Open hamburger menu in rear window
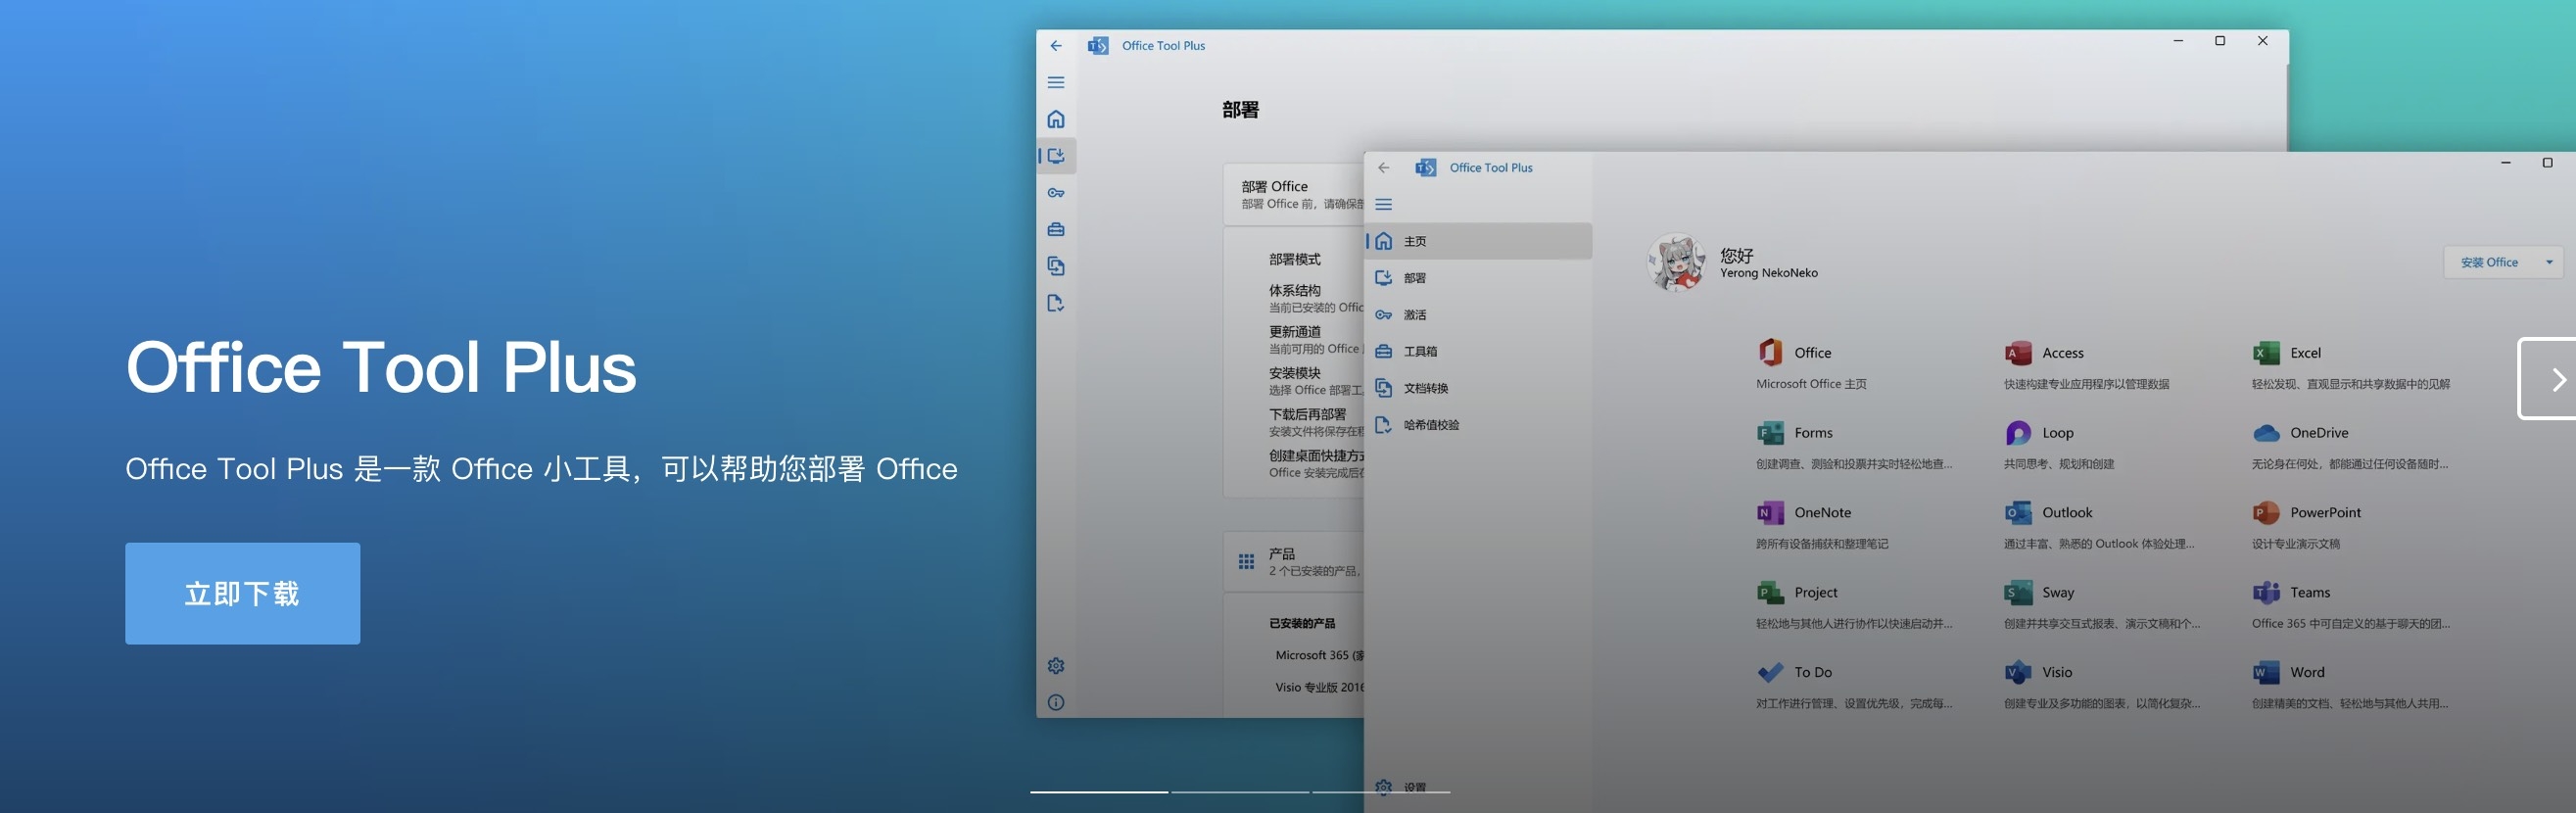This screenshot has width=2576, height=813. point(1056,82)
